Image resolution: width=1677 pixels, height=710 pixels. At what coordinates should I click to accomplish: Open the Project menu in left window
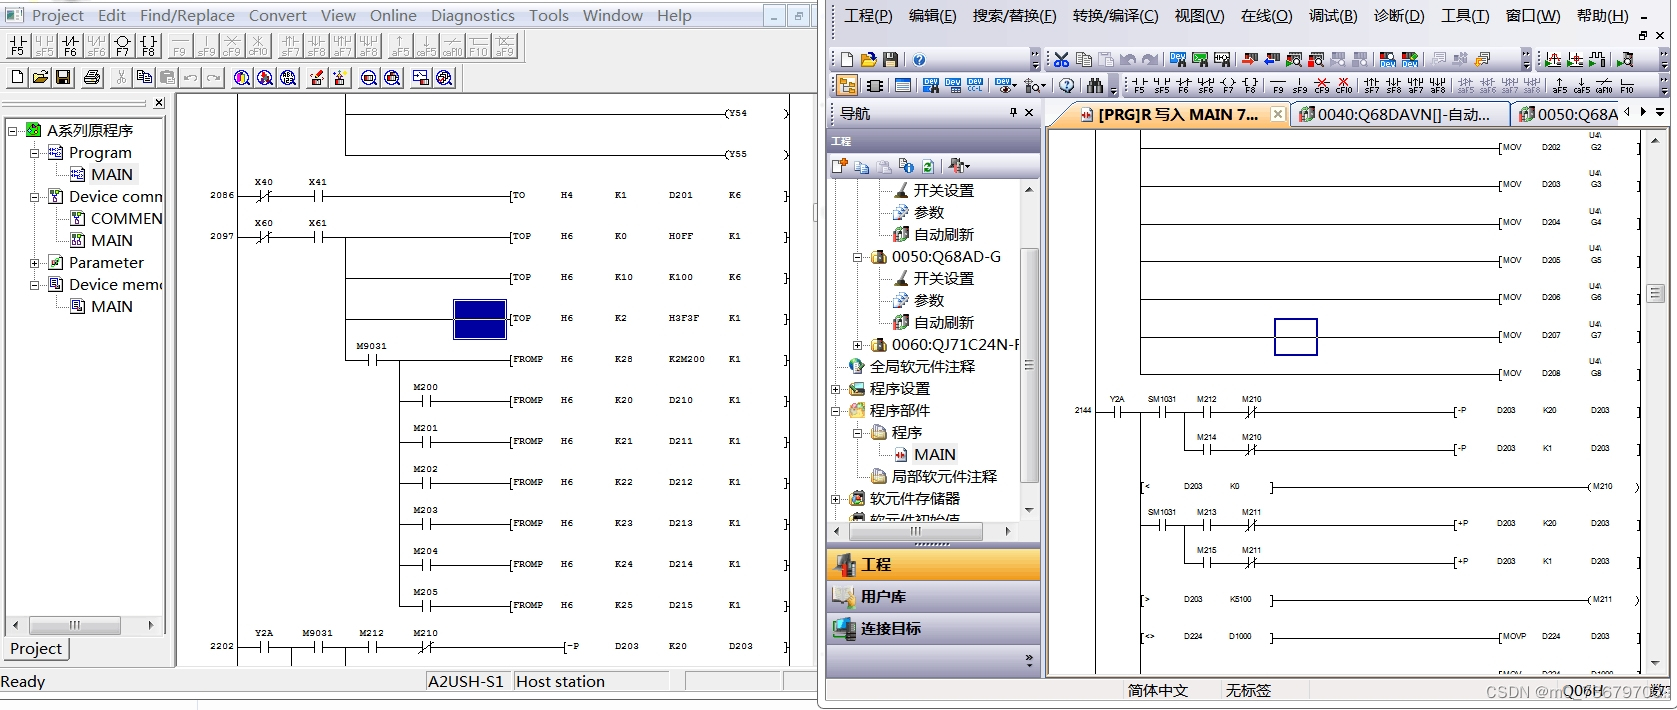click(57, 15)
